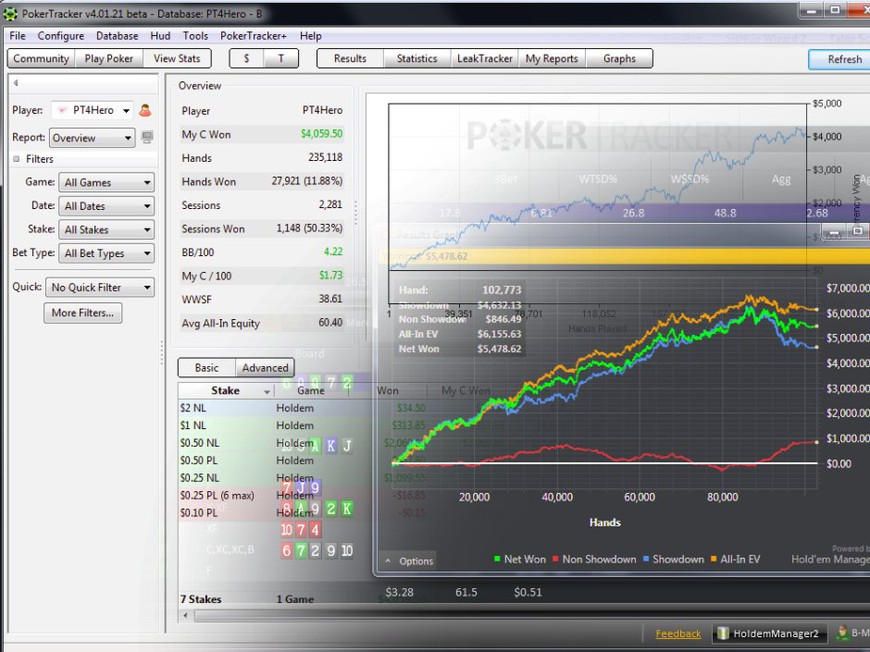Open the My Reports tab
The image size is (870, 652).
click(552, 58)
